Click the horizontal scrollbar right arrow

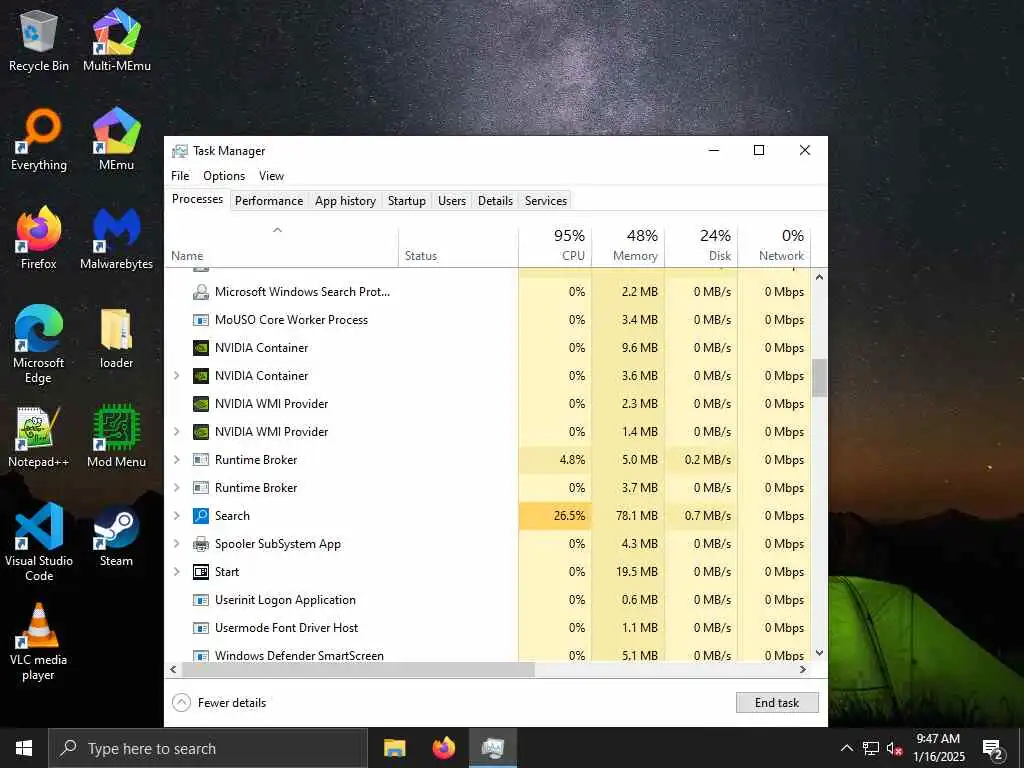point(803,669)
